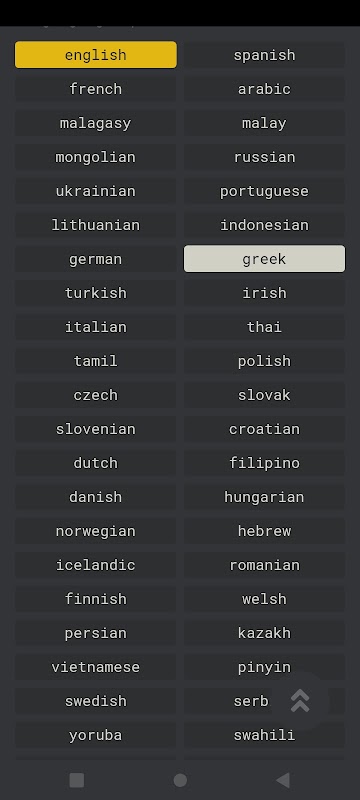Pick french language option
The width and height of the screenshot is (360, 800).
pos(96,89)
